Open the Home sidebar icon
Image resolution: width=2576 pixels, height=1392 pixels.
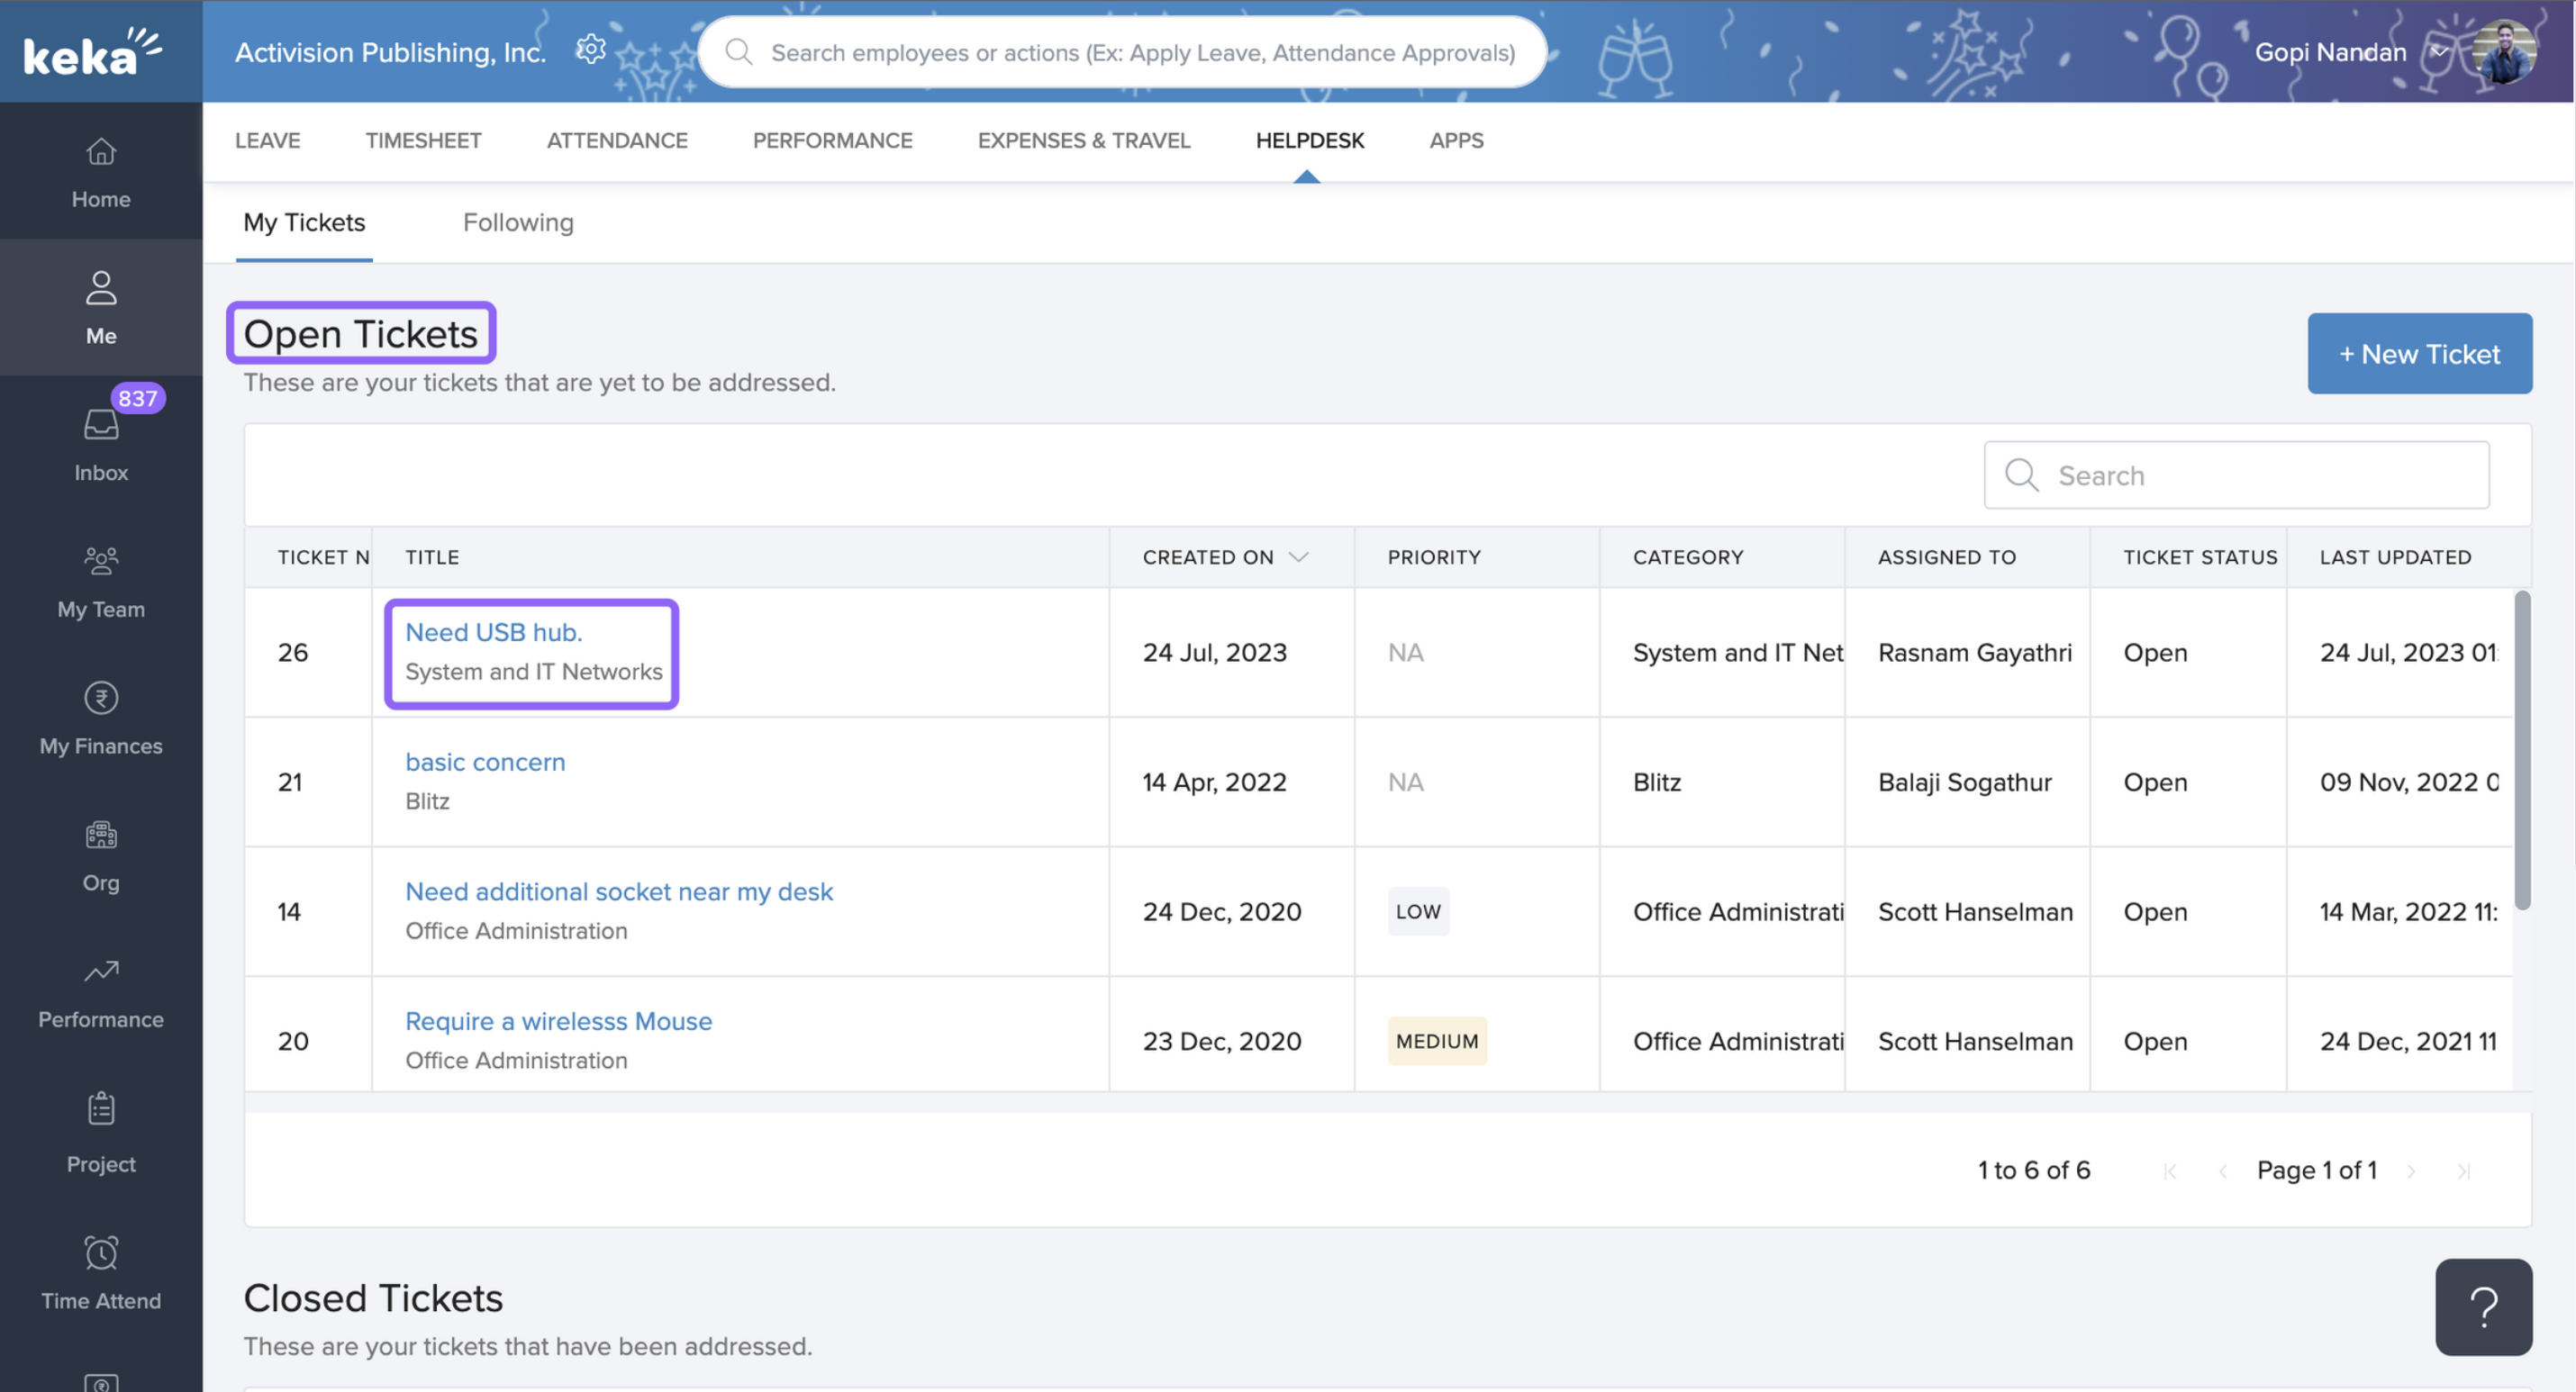coord(101,152)
